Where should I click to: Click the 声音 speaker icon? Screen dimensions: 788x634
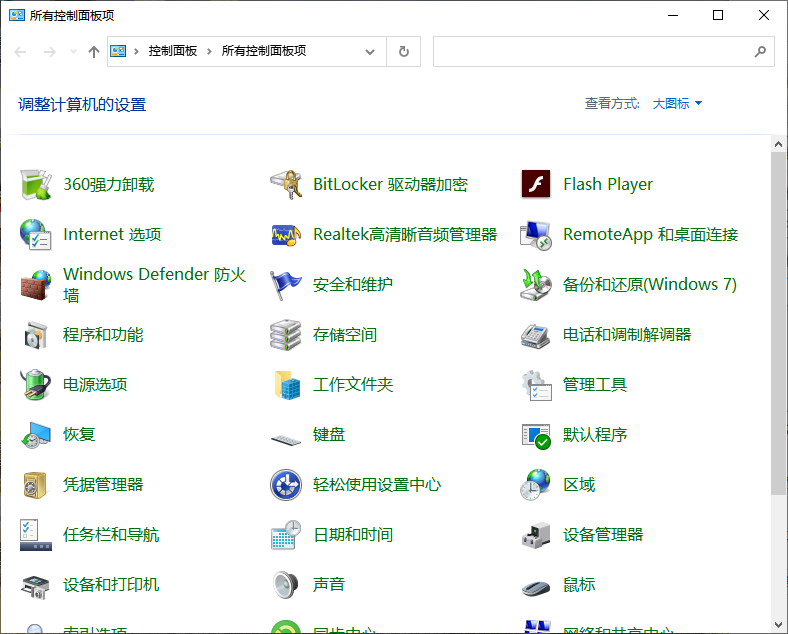[286, 584]
